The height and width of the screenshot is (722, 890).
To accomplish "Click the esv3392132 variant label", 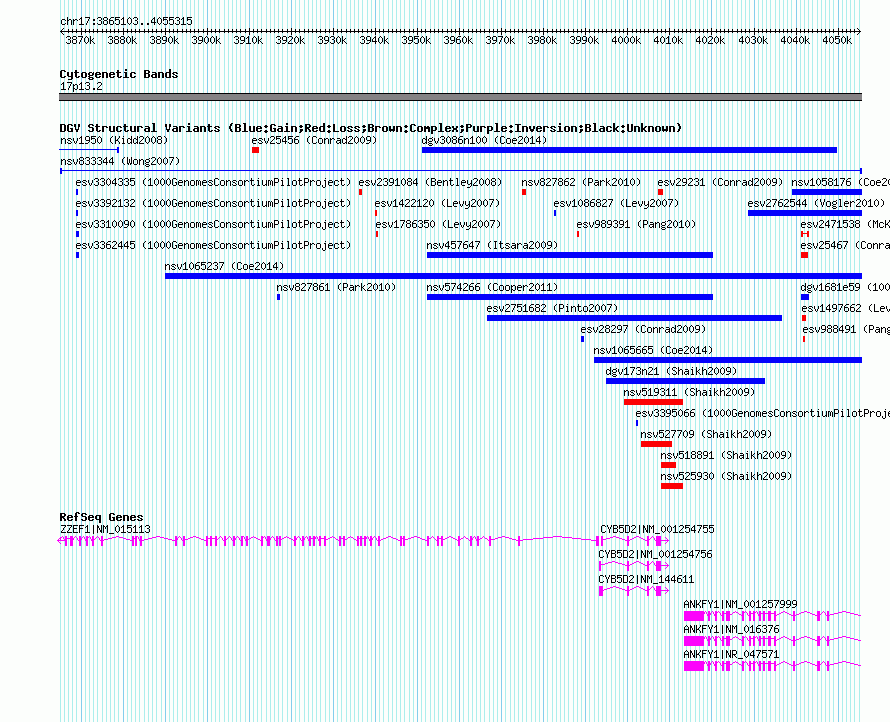I will pos(213,203).
